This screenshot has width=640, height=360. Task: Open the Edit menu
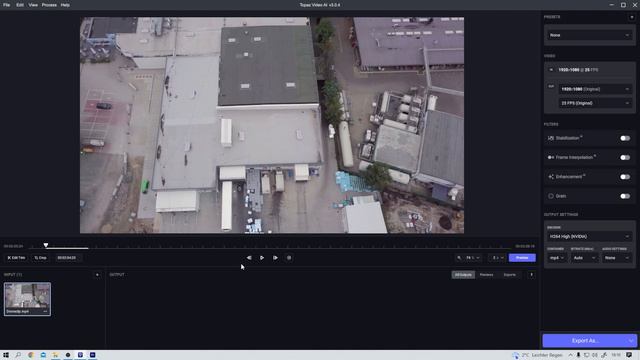[20, 5]
